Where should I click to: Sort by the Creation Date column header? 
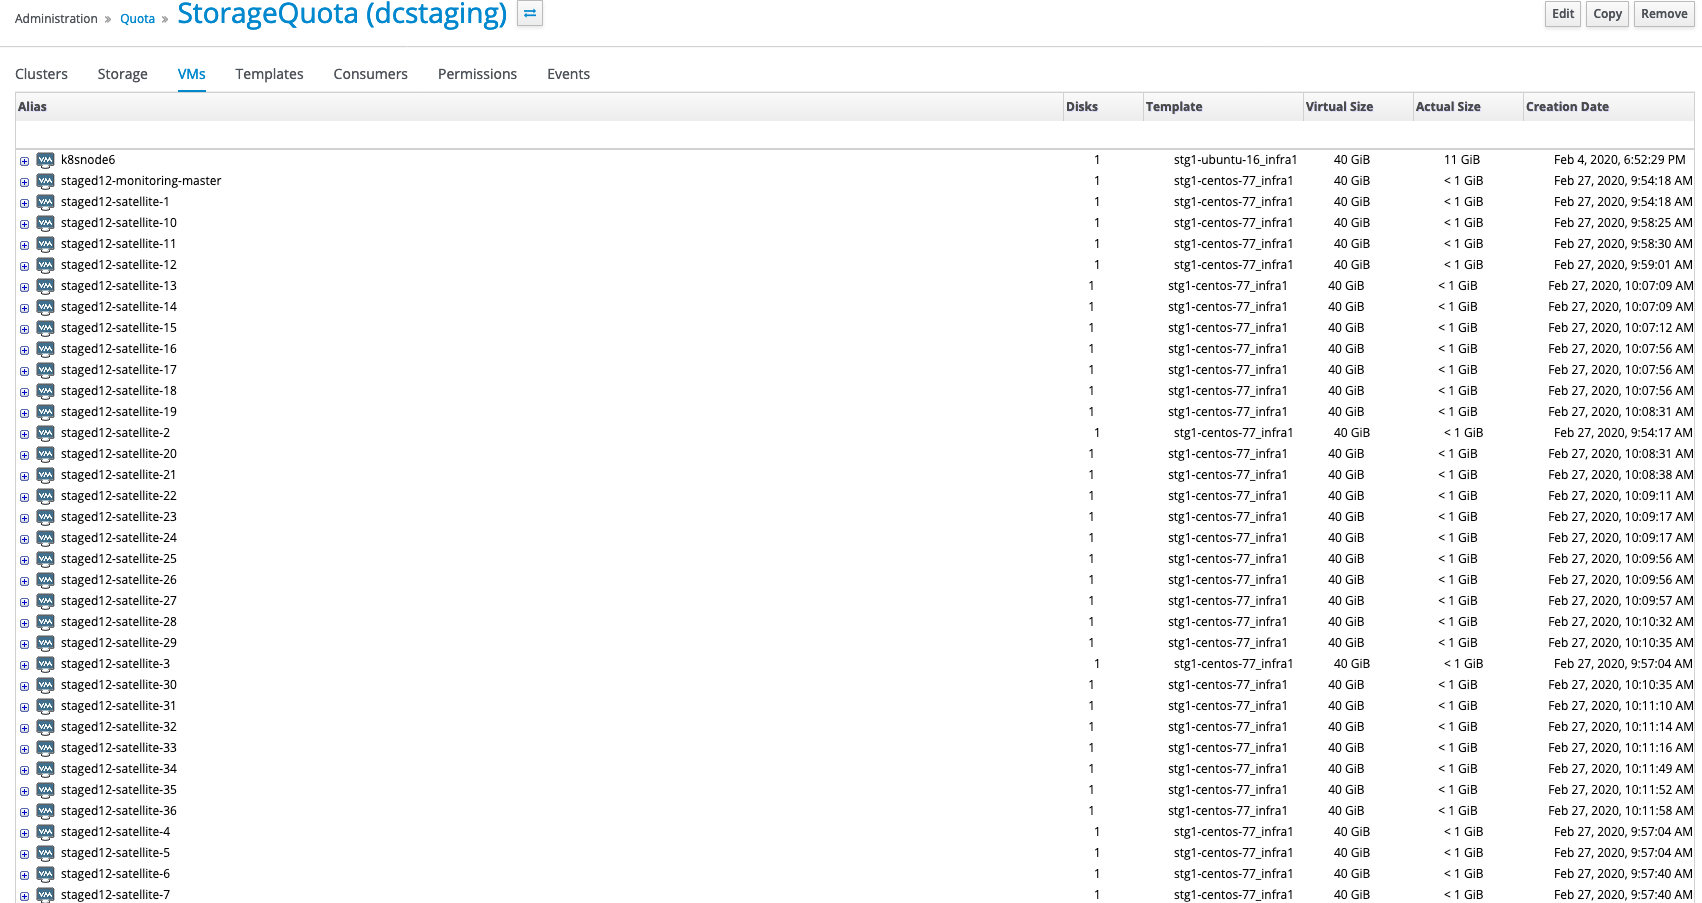(x=1567, y=107)
